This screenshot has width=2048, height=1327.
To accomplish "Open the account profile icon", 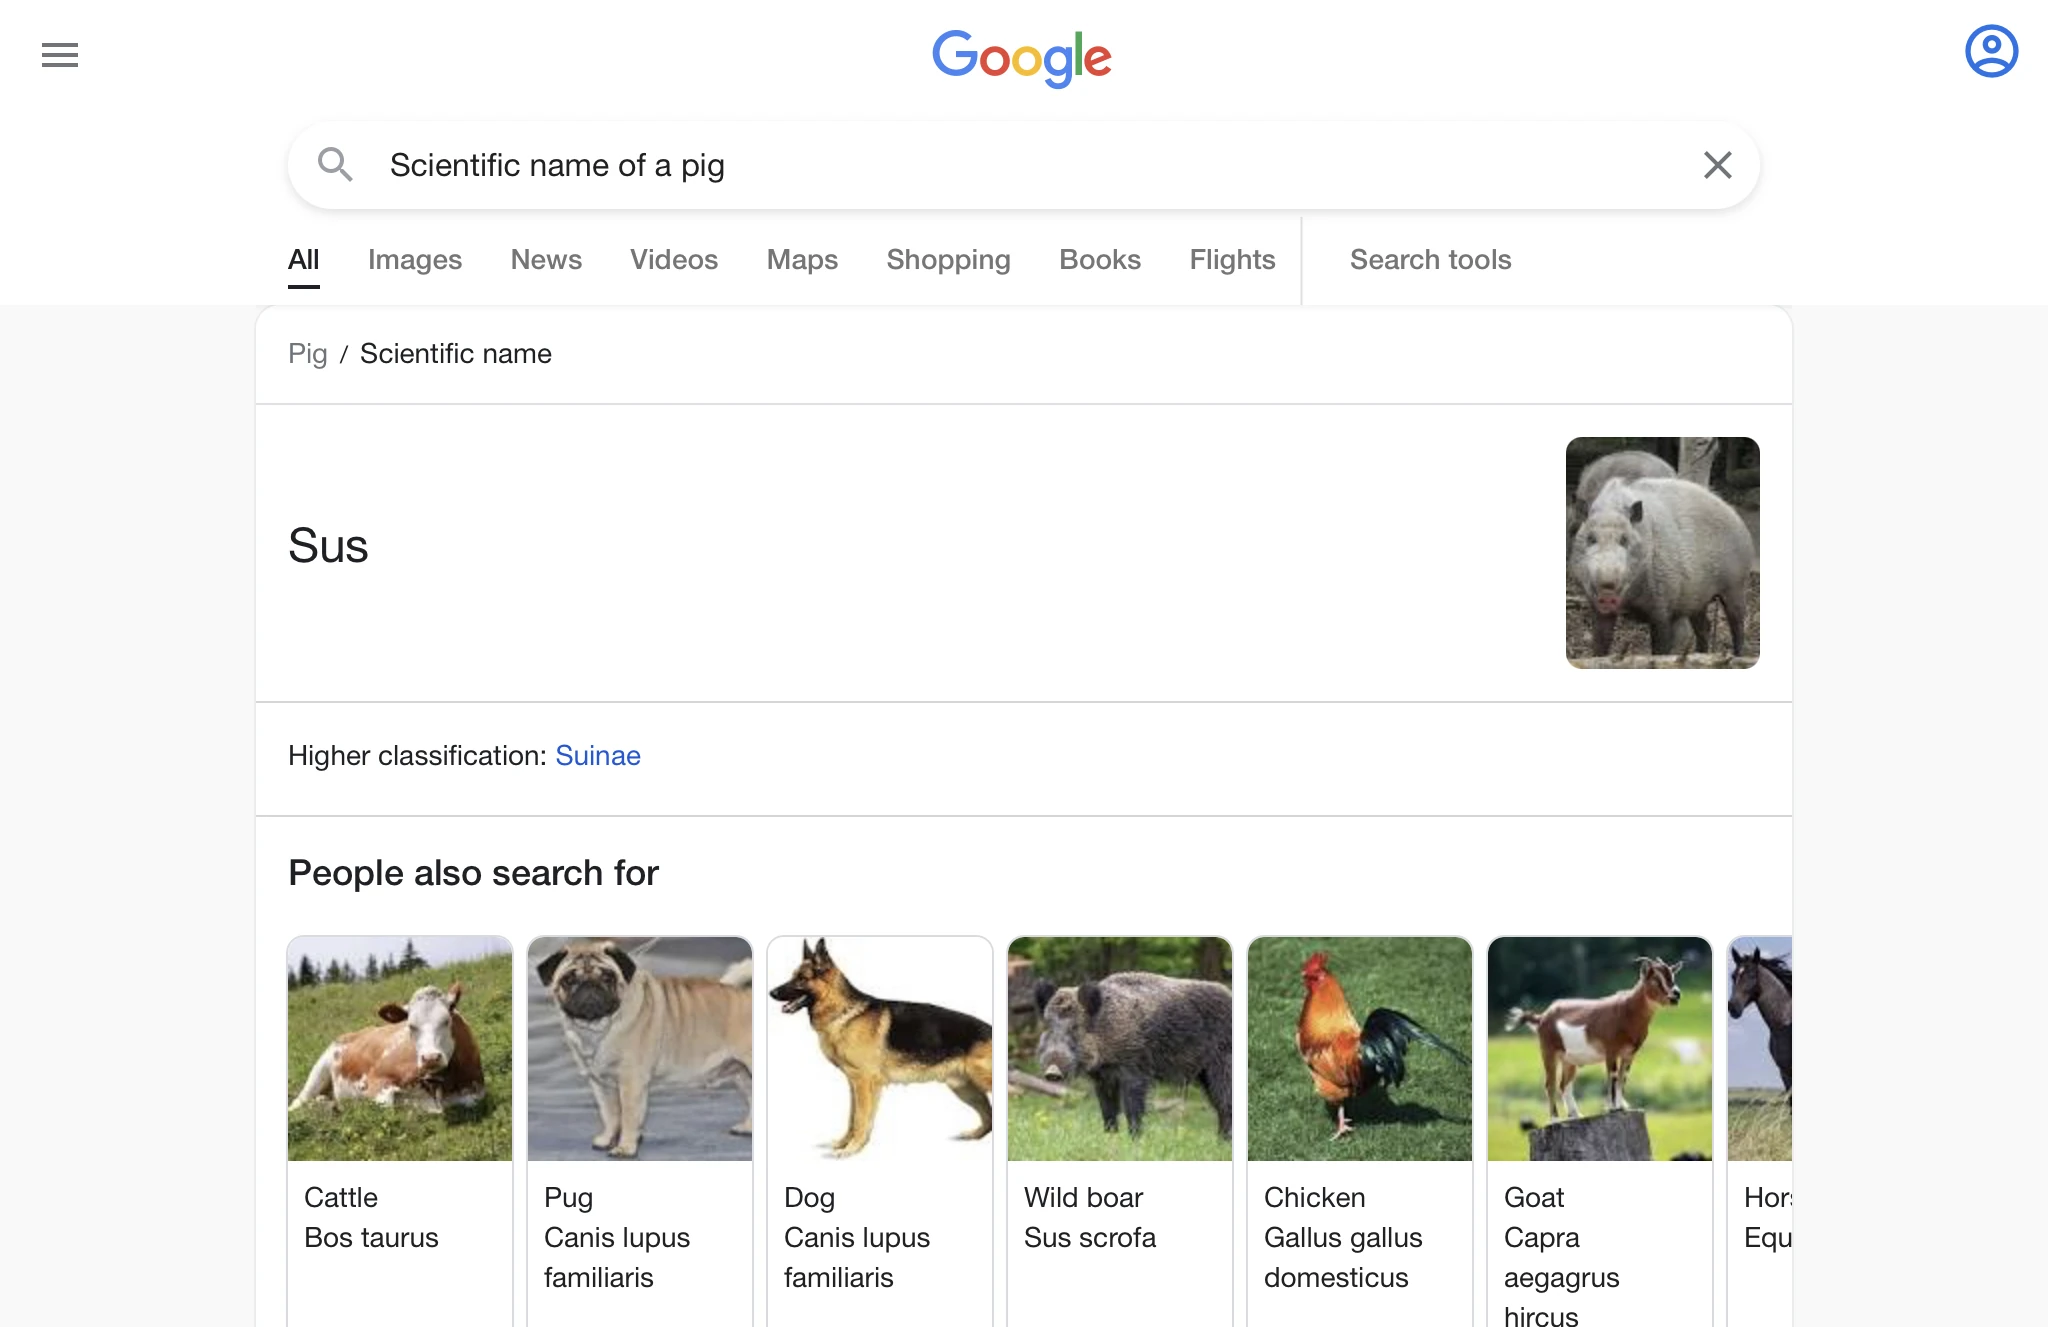I will pyautogui.click(x=1991, y=51).
